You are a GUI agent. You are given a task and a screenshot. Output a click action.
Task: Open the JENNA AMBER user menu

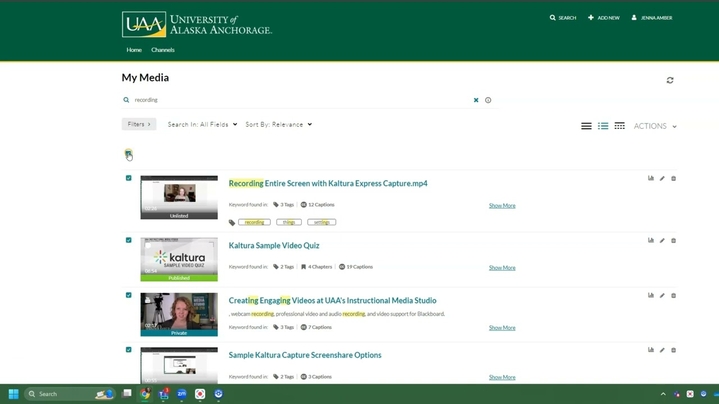pos(652,18)
